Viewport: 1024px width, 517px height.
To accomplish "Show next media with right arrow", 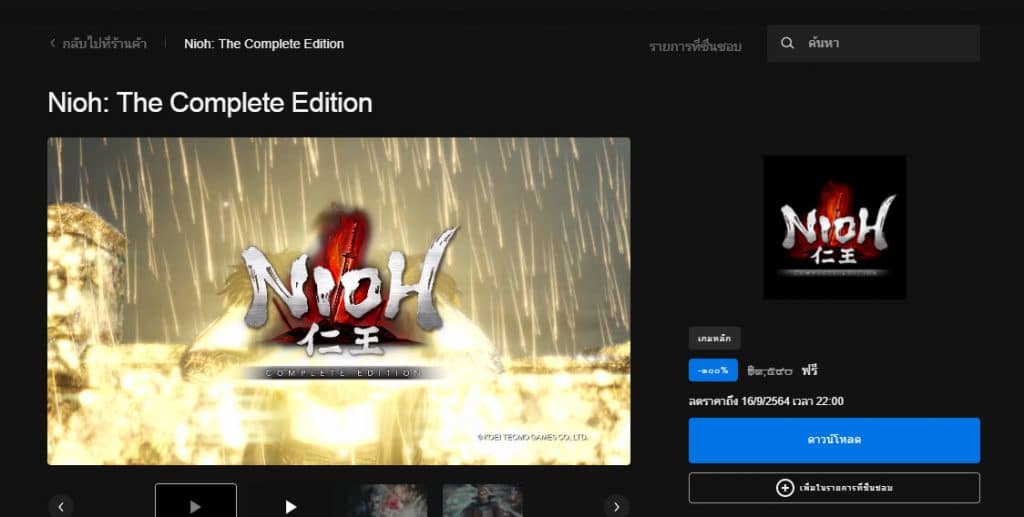I will tap(616, 507).
